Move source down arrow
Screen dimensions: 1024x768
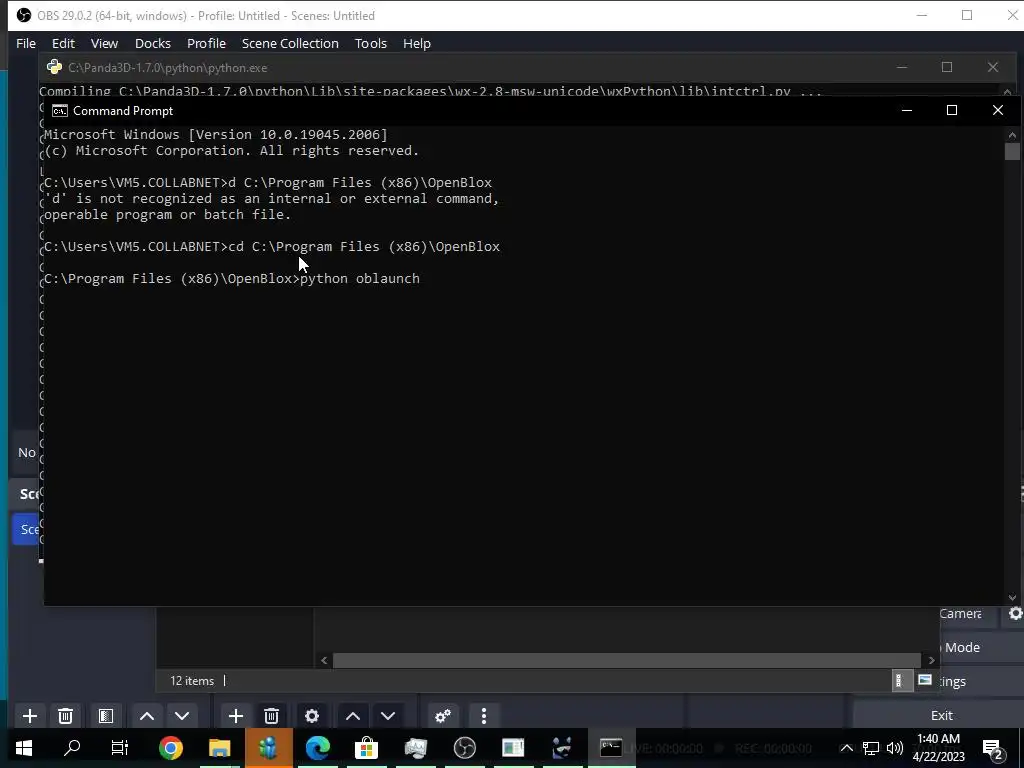[388, 716]
